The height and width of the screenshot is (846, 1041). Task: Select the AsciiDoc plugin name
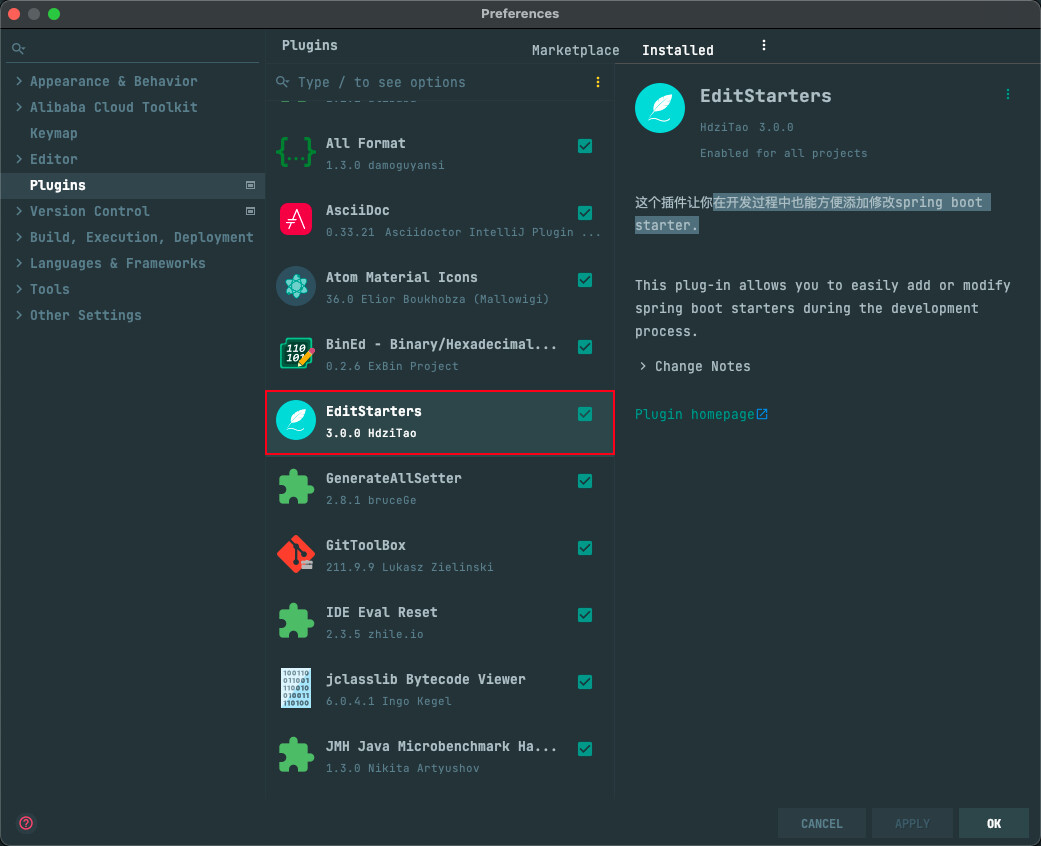[358, 210]
